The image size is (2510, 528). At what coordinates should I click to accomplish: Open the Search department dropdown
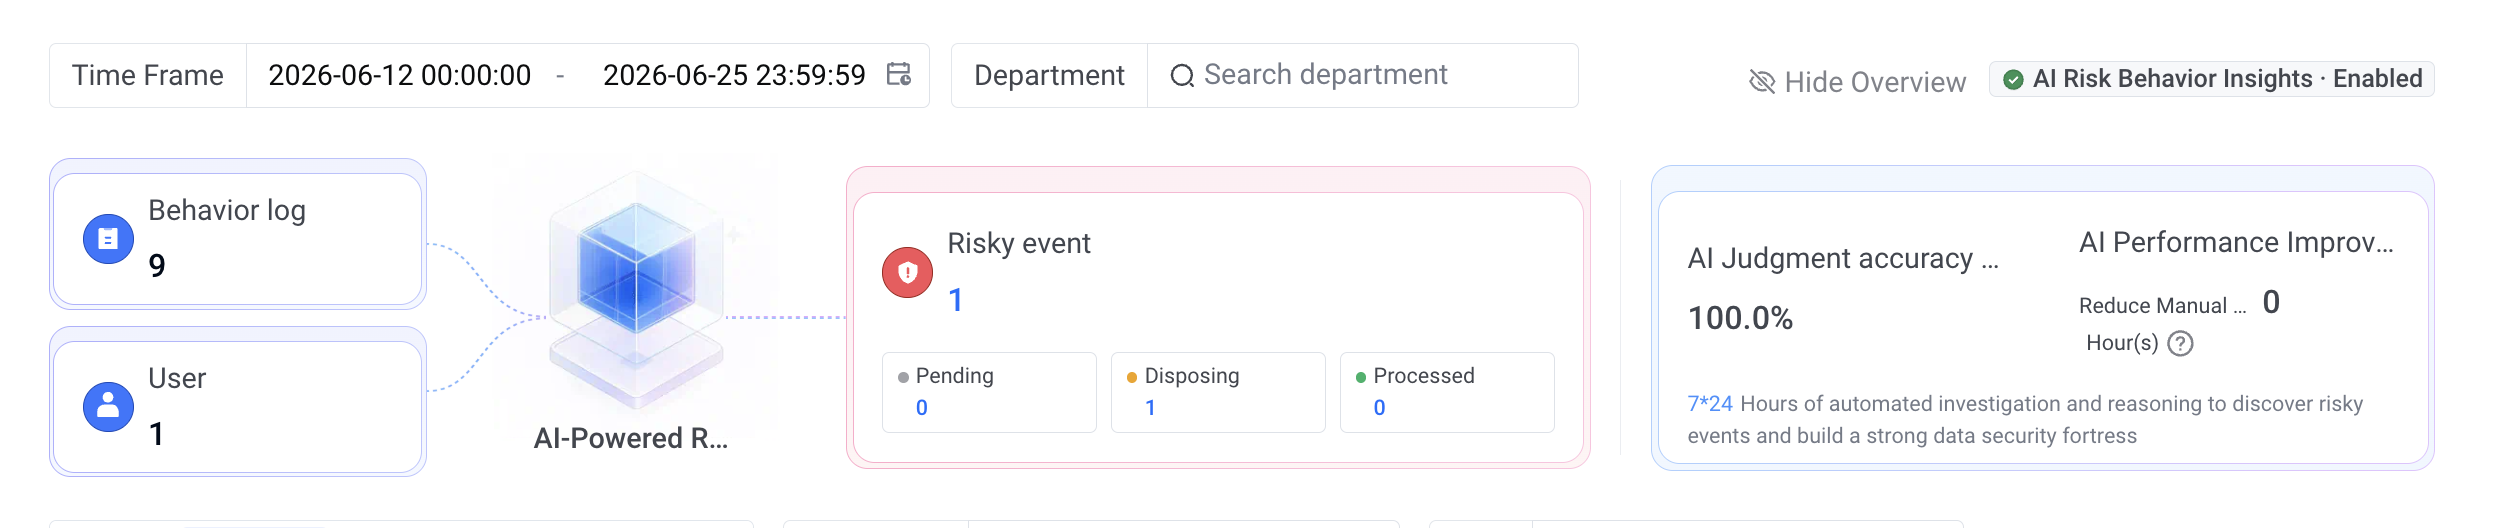1362,75
